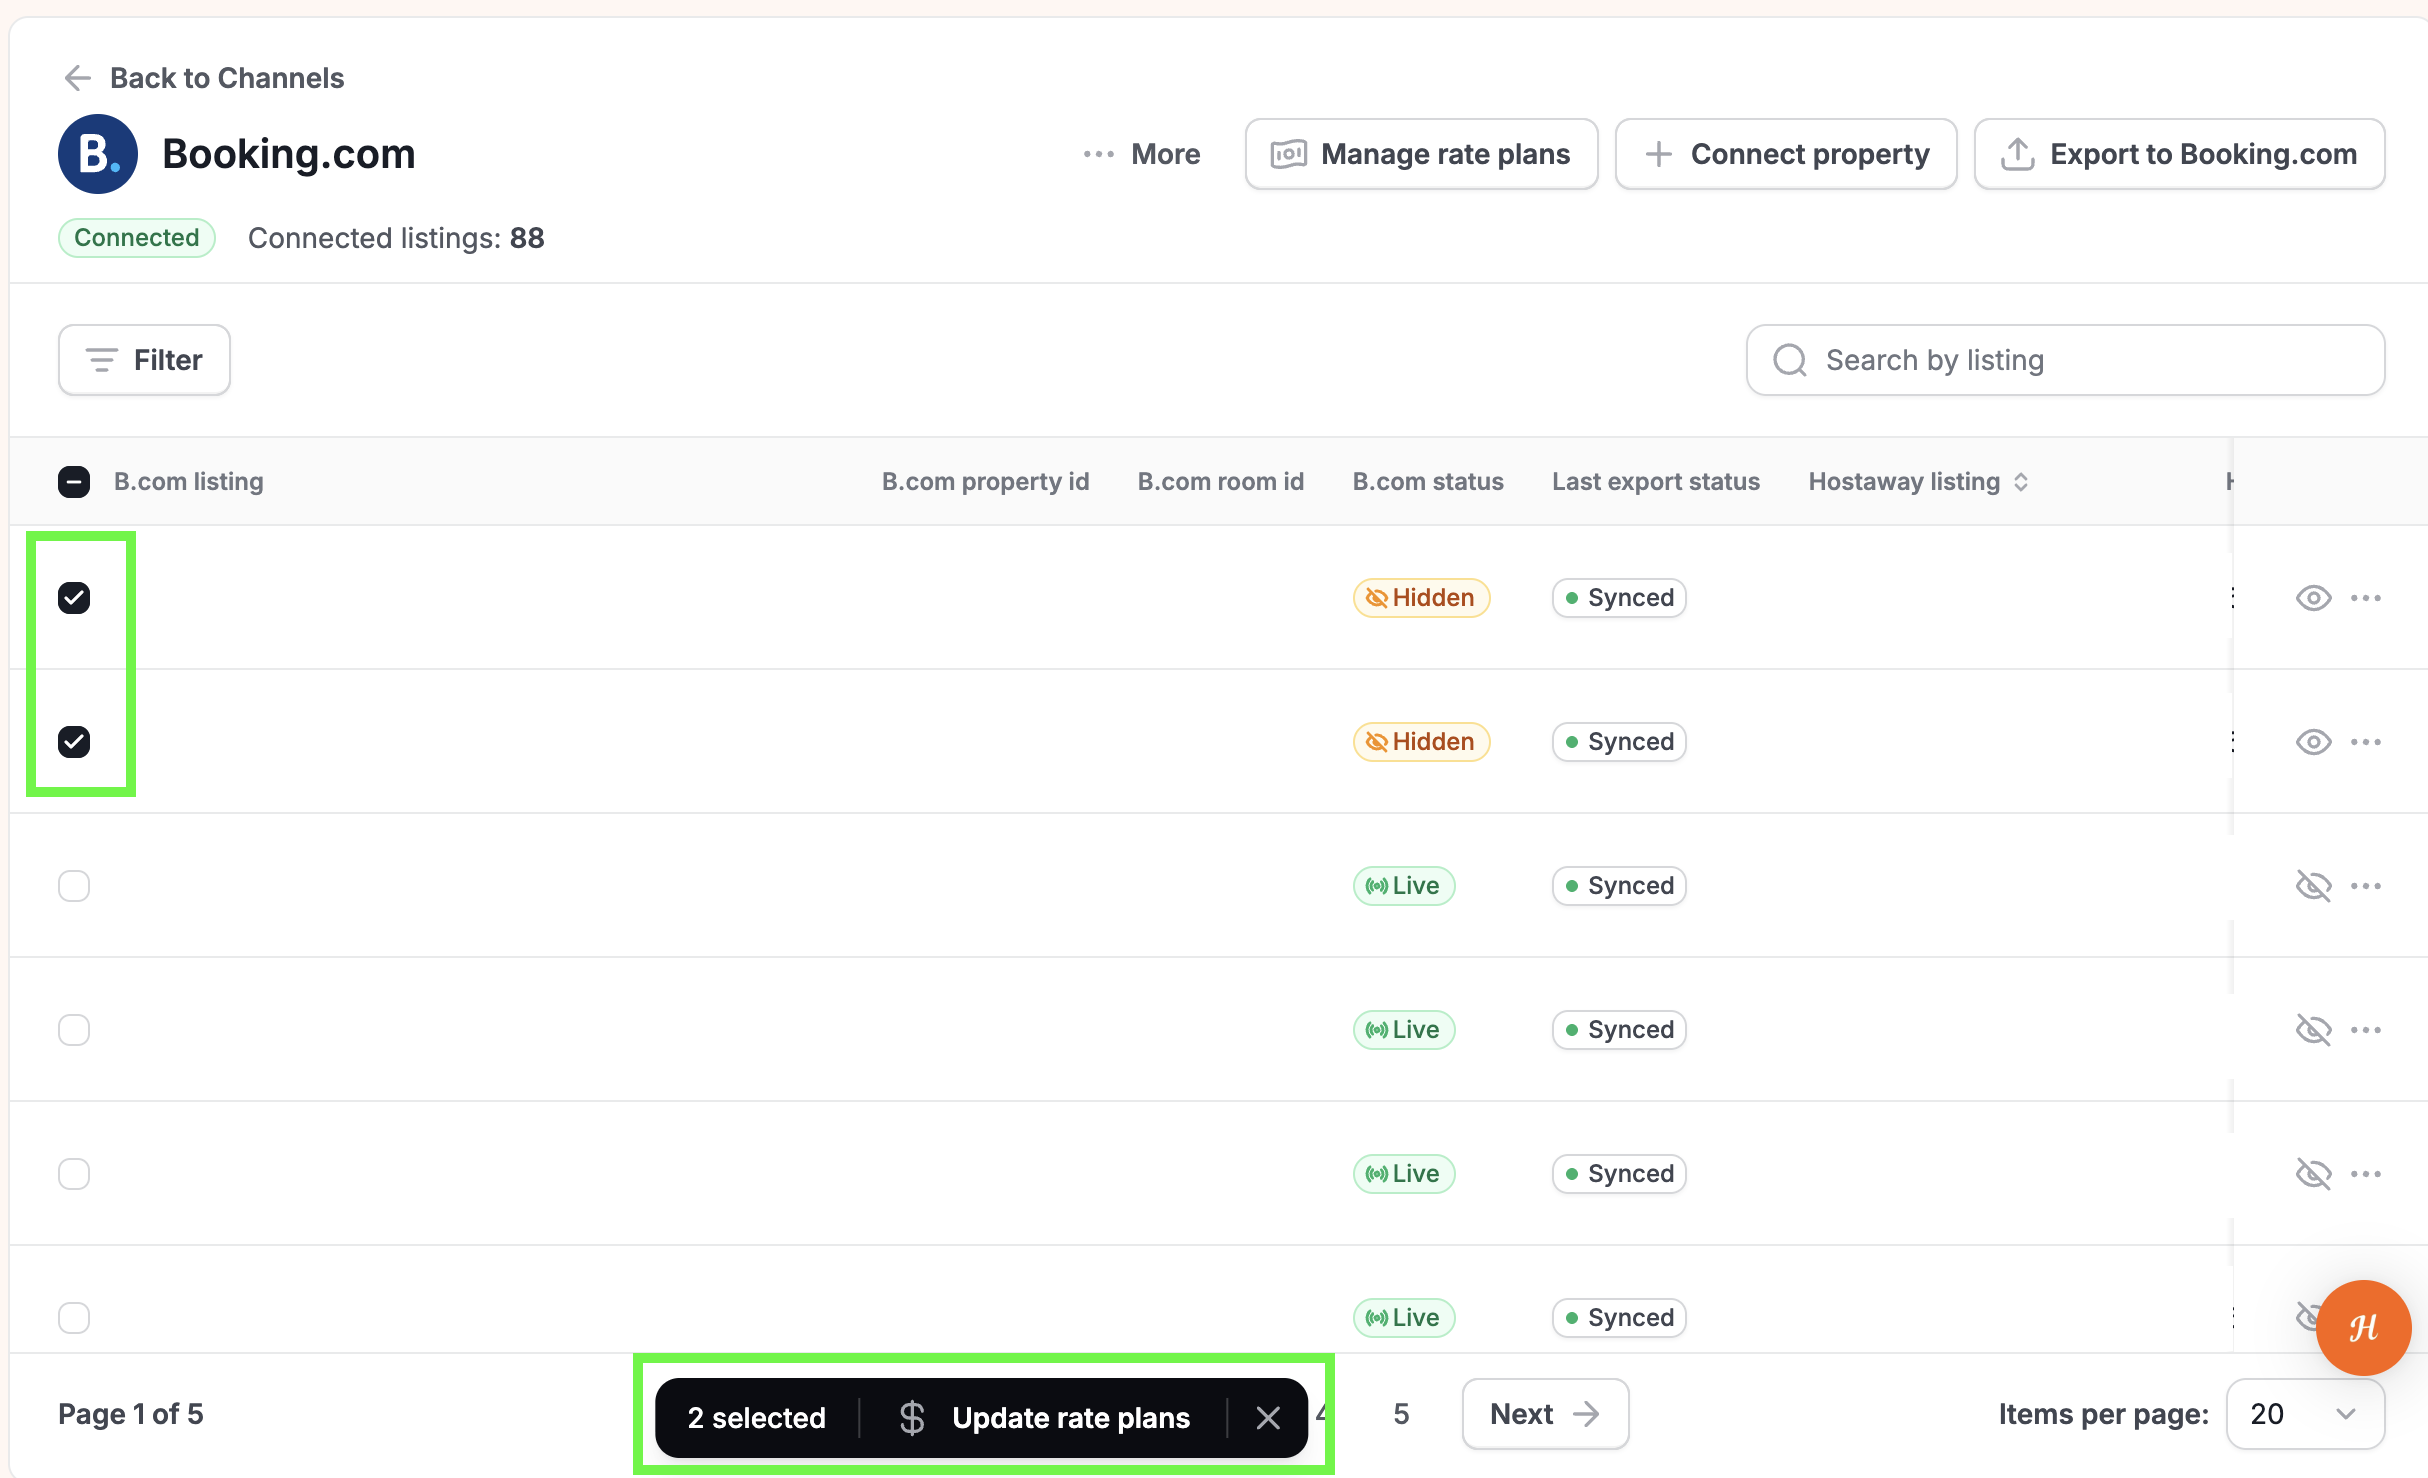Open the Items per page dropdown
Image resolution: width=2428 pixels, height=1478 pixels.
[x=2305, y=1414]
